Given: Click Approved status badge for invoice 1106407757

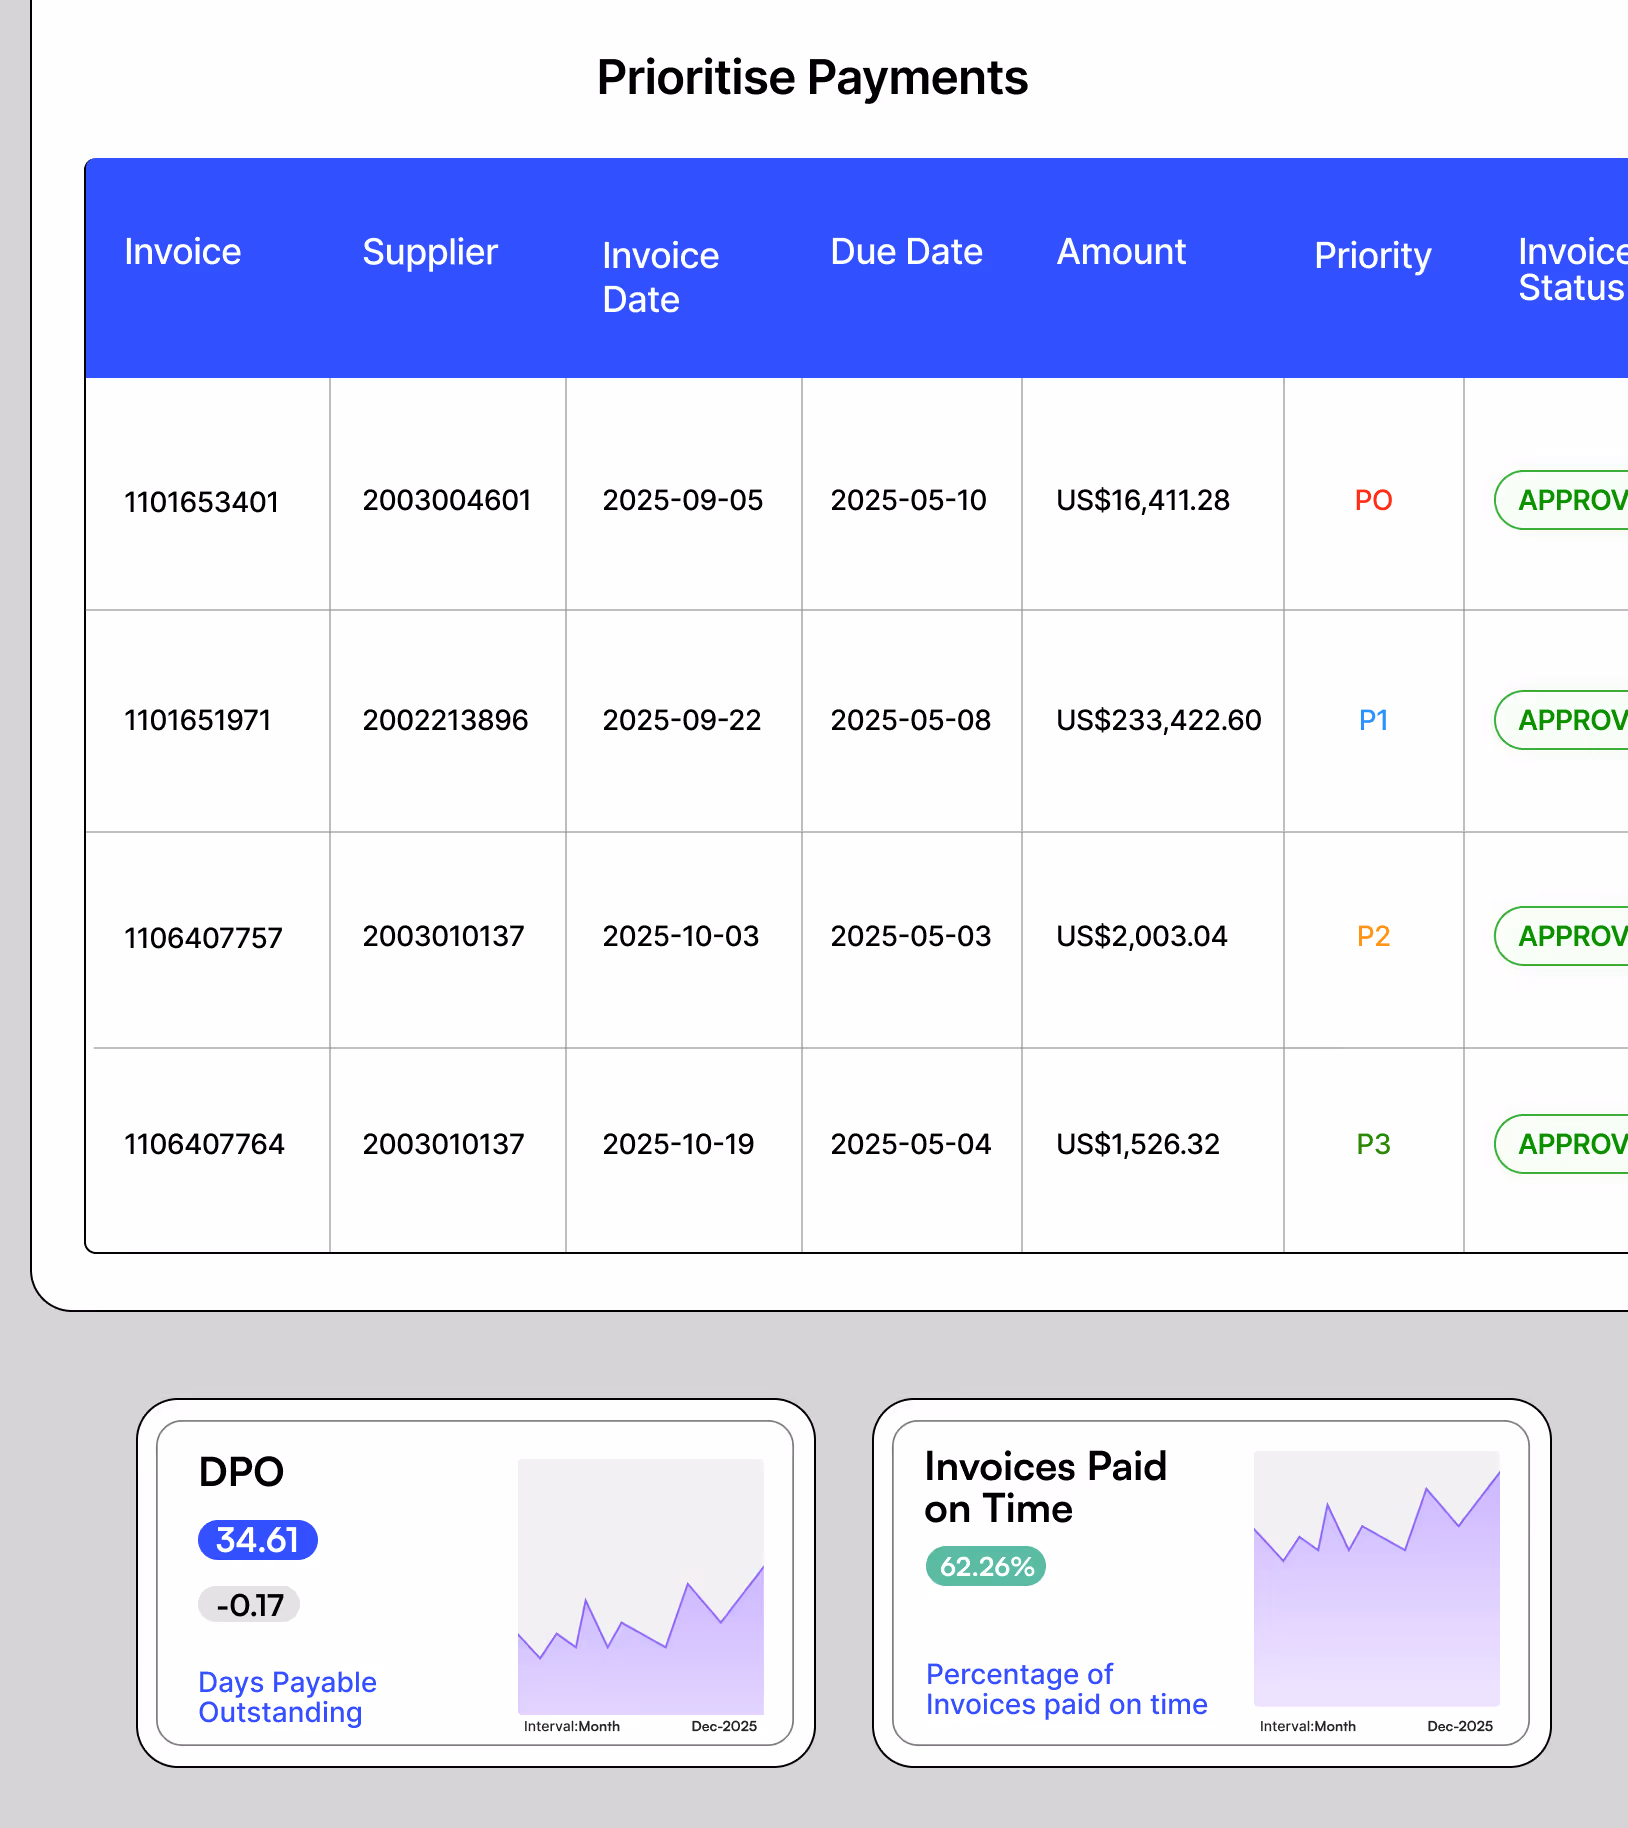Looking at the screenshot, I should point(1561,936).
